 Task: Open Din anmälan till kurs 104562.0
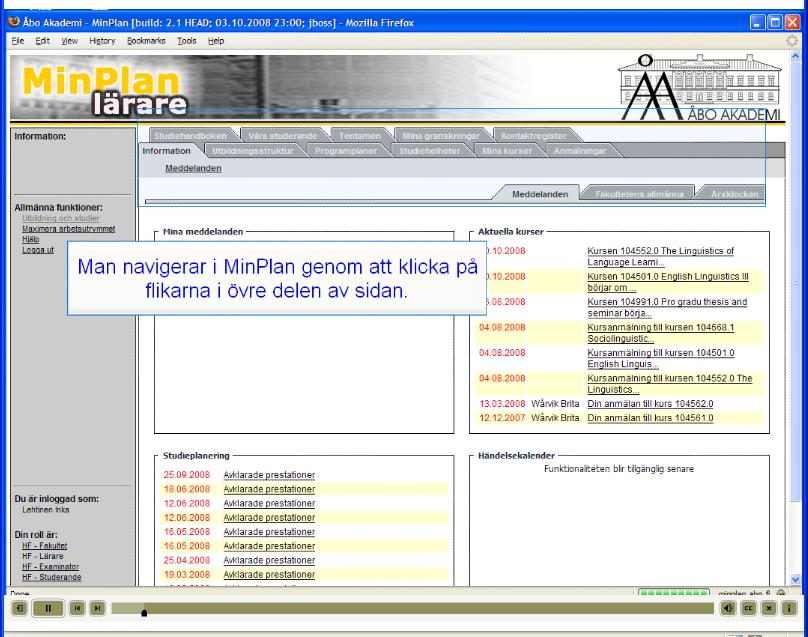650,404
